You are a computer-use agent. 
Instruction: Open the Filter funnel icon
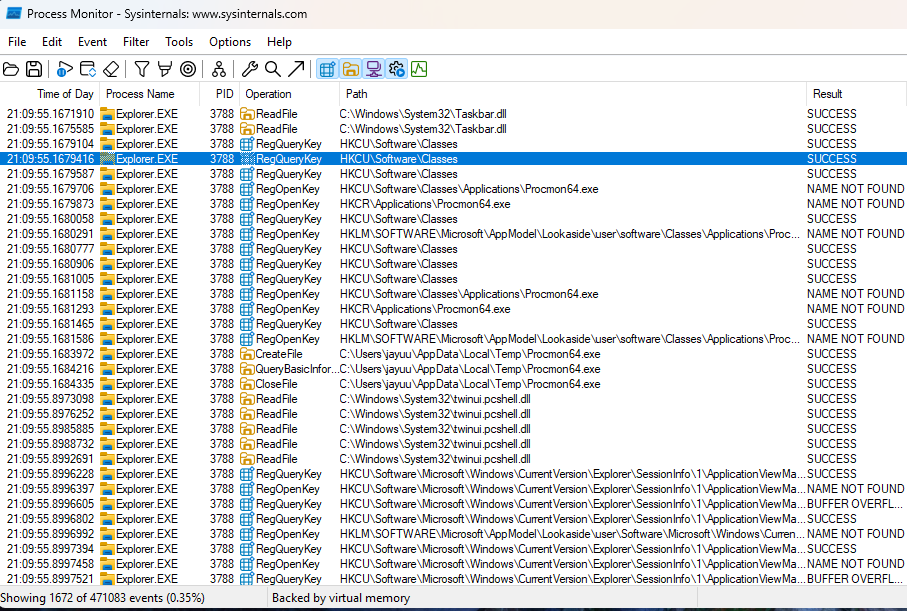[x=142, y=69]
